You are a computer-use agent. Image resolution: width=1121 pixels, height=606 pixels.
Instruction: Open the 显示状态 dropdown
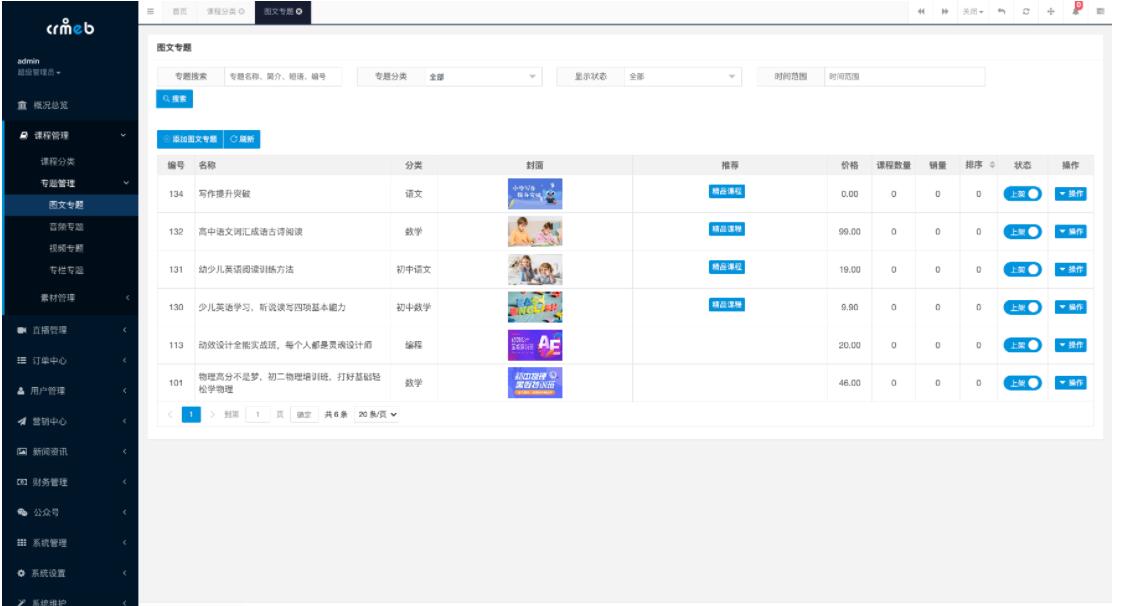click(x=682, y=77)
